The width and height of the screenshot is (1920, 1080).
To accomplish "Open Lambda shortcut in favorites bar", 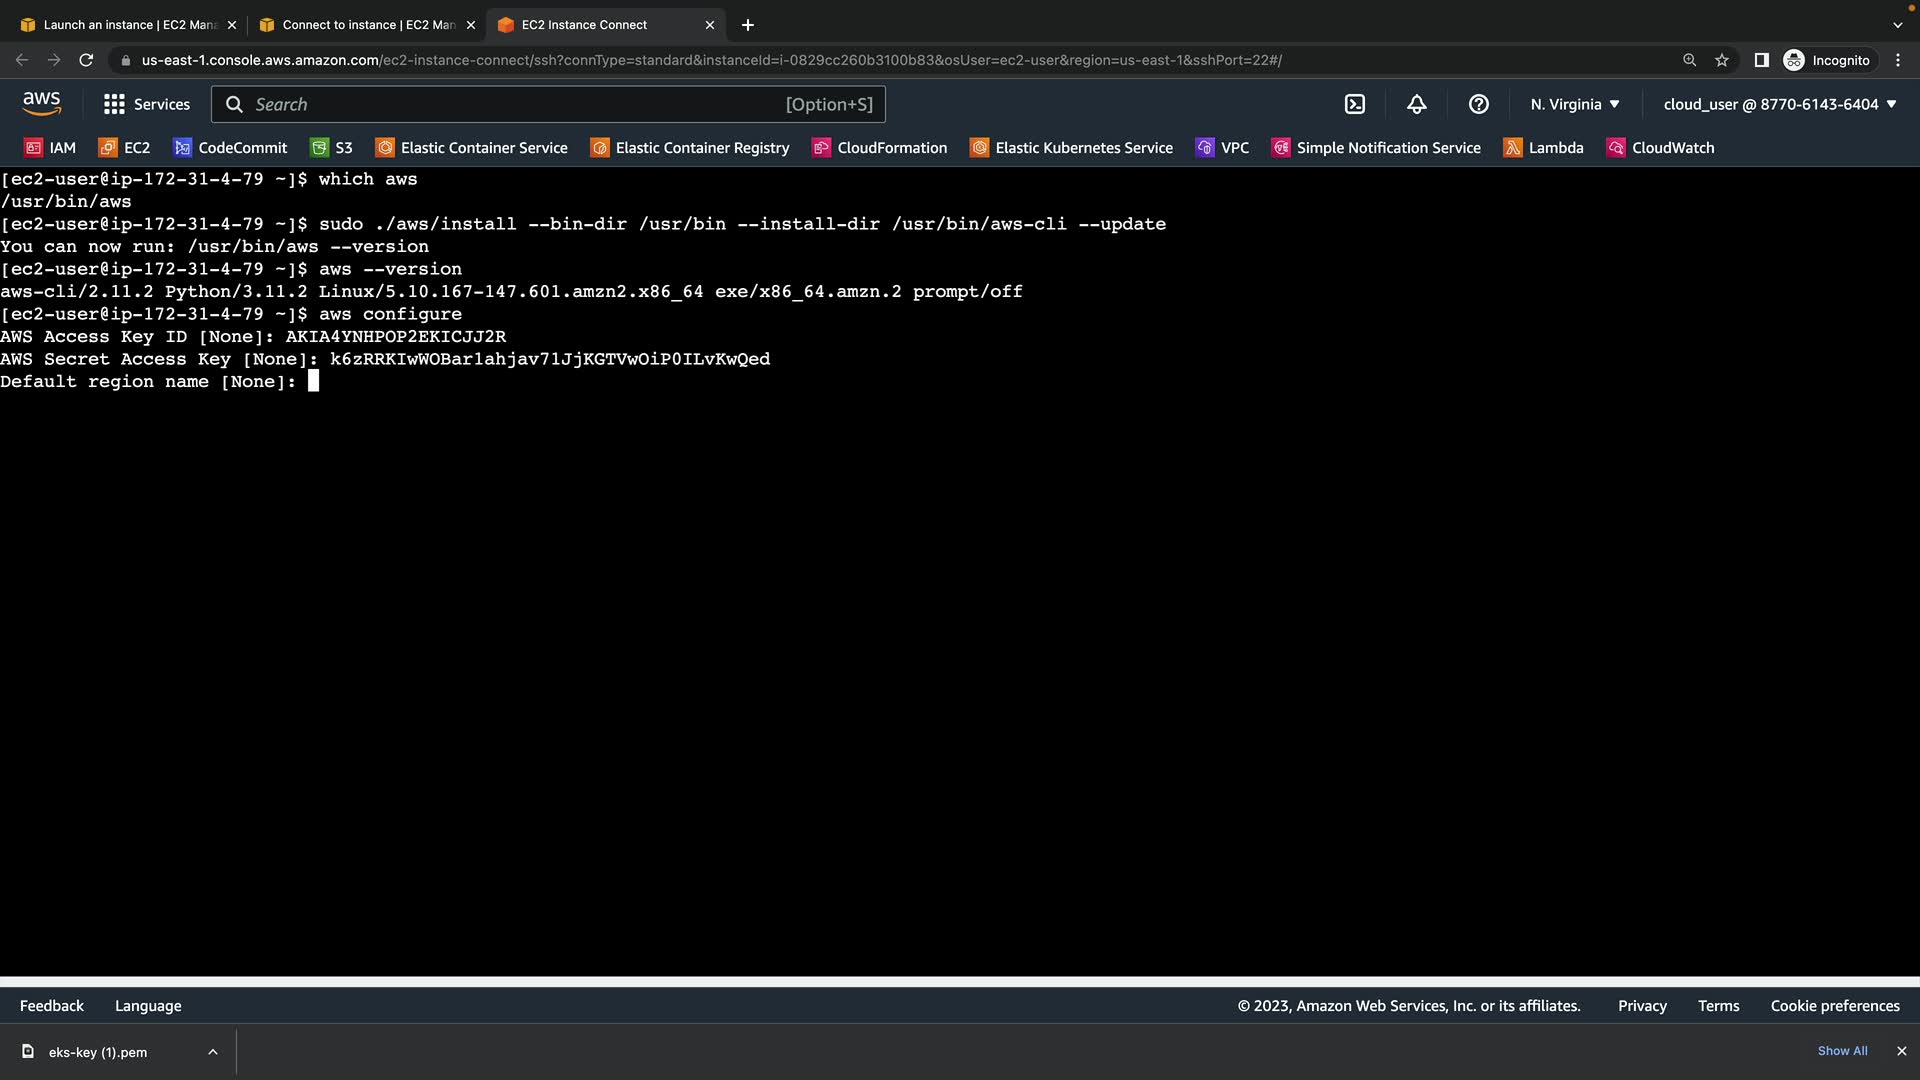I will coord(1544,148).
